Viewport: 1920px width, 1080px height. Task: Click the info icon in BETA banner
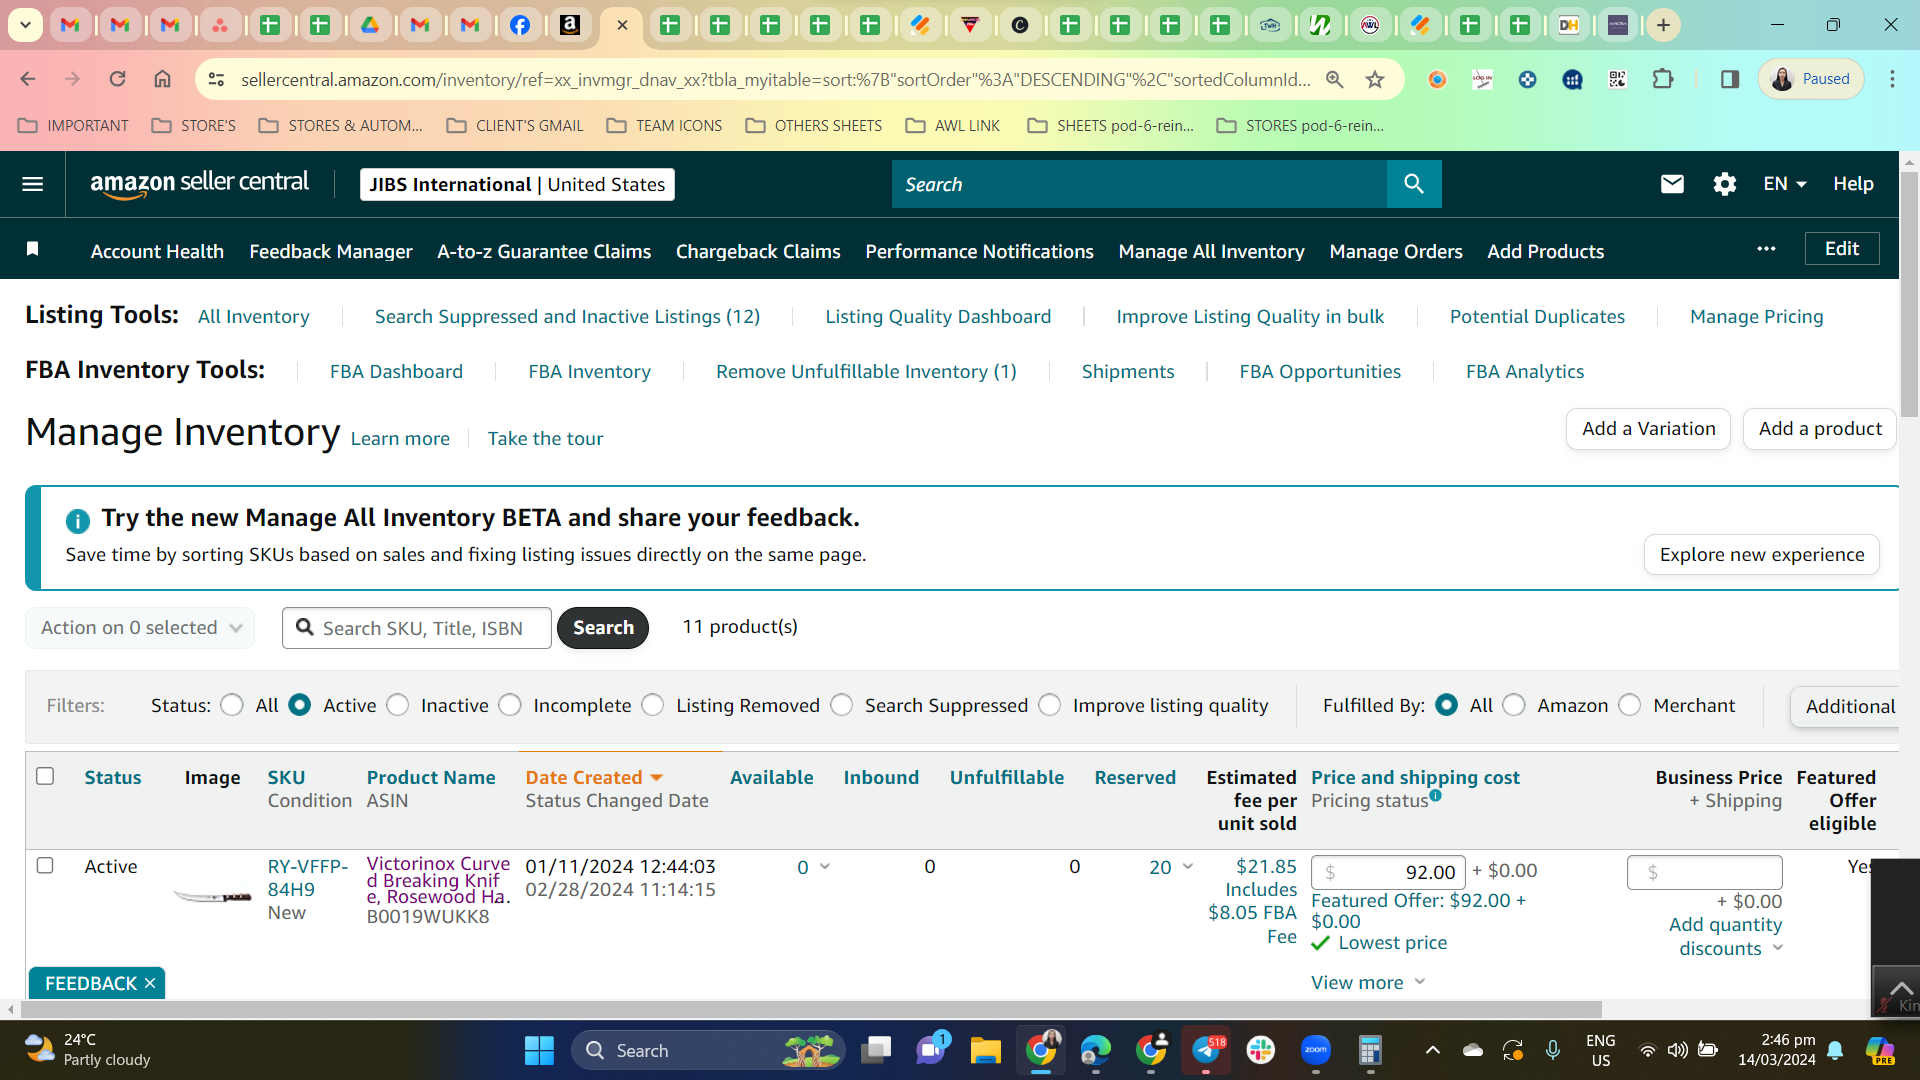point(78,520)
